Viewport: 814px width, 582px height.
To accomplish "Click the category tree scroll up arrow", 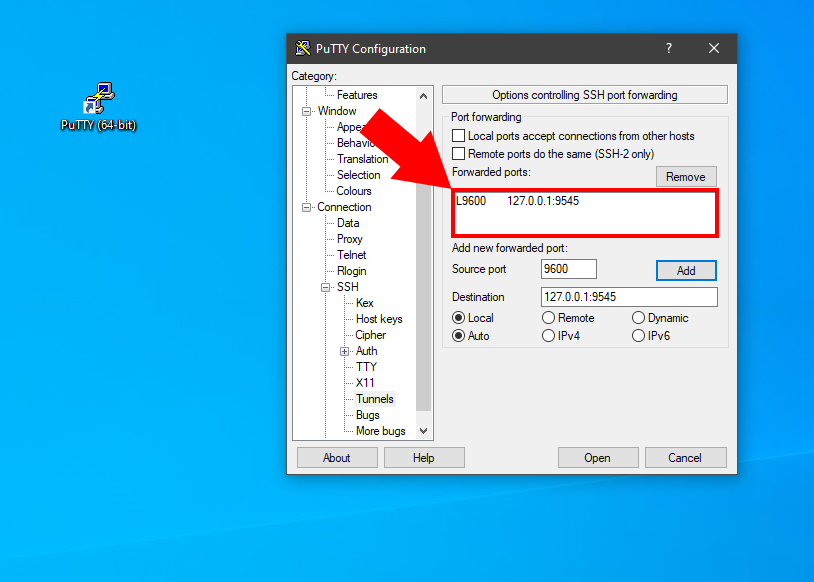I will (424, 96).
